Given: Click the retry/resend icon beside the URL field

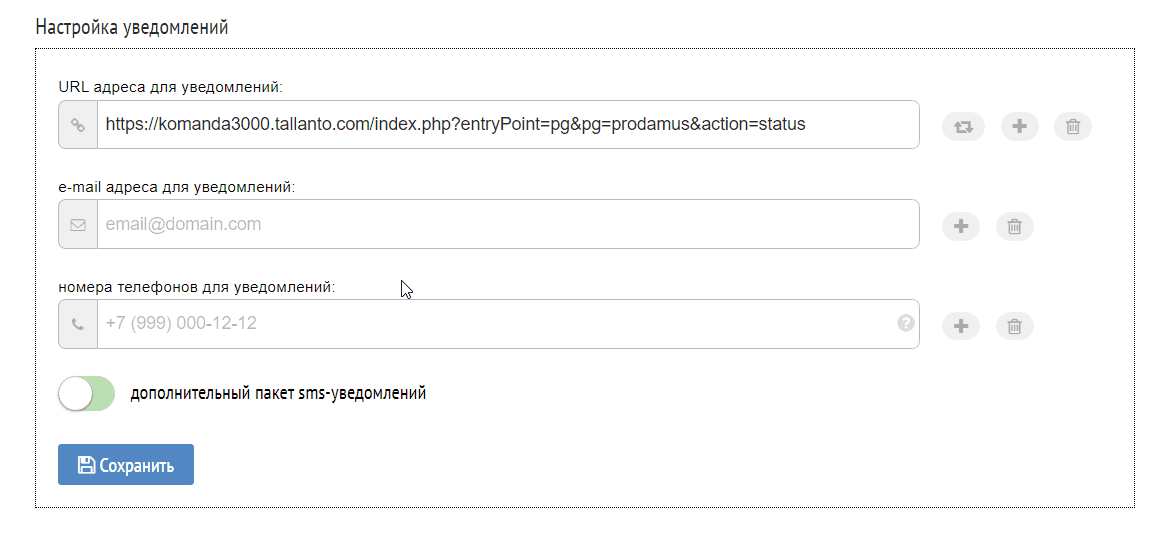Looking at the screenshot, I should (963, 127).
